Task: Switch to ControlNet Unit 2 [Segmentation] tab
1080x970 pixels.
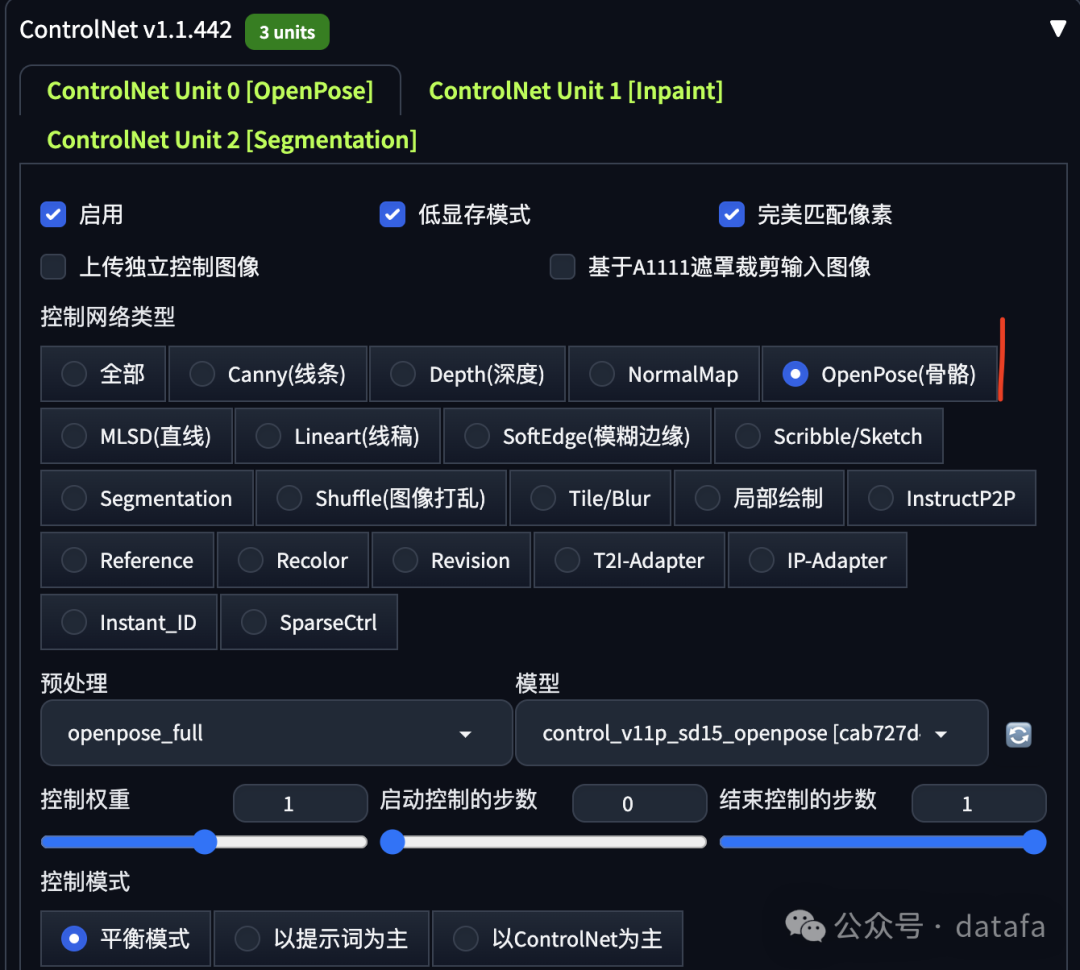Action: tap(231, 141)
